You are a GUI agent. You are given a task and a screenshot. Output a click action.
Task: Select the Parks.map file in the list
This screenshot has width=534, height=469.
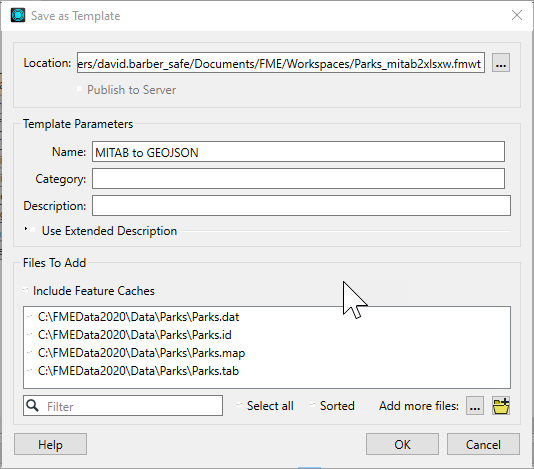tap(141, 353)
